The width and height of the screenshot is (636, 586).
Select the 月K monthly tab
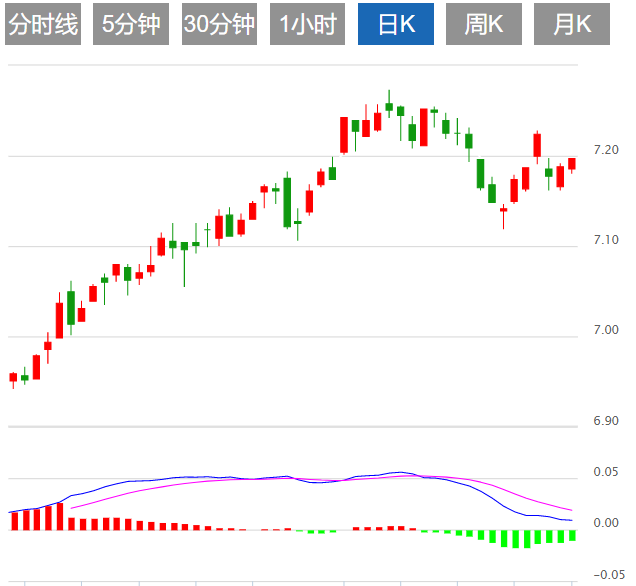click(571, 25)
